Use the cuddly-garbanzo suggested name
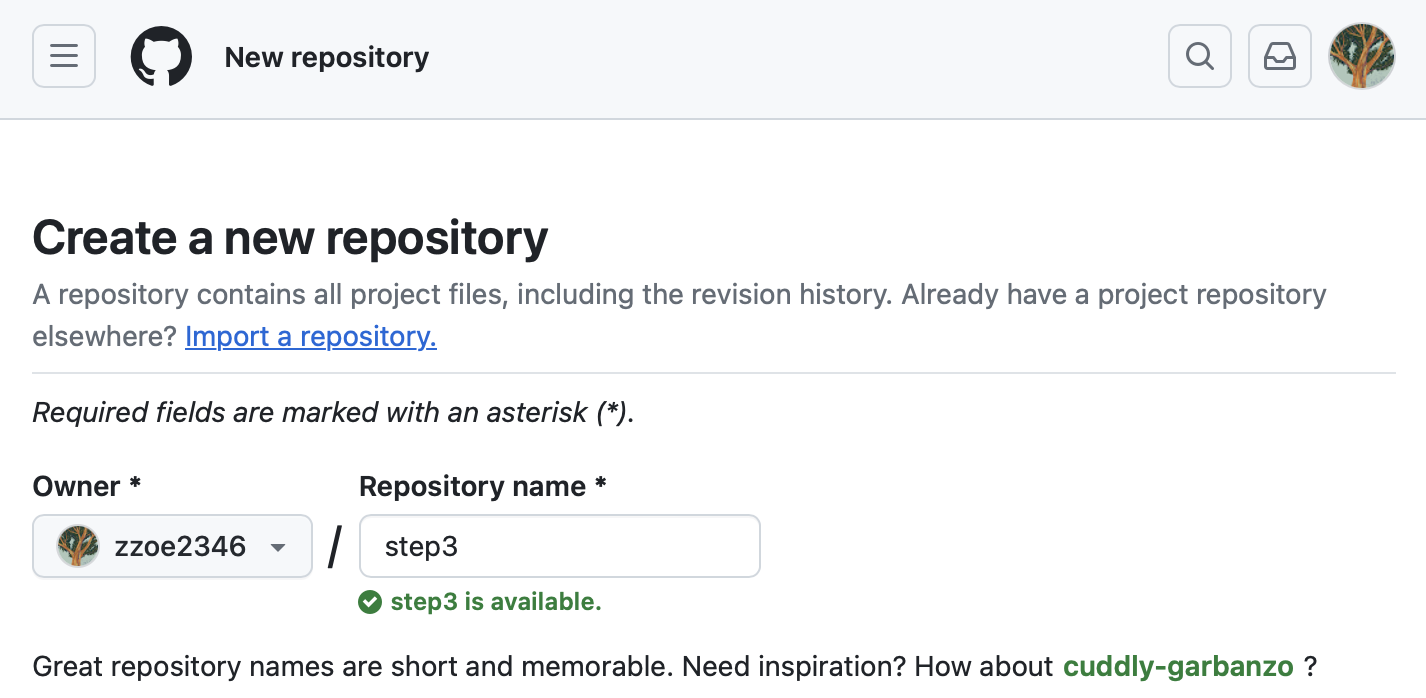The height and width of the screenshot is (698, 1426). point(1177,666)
